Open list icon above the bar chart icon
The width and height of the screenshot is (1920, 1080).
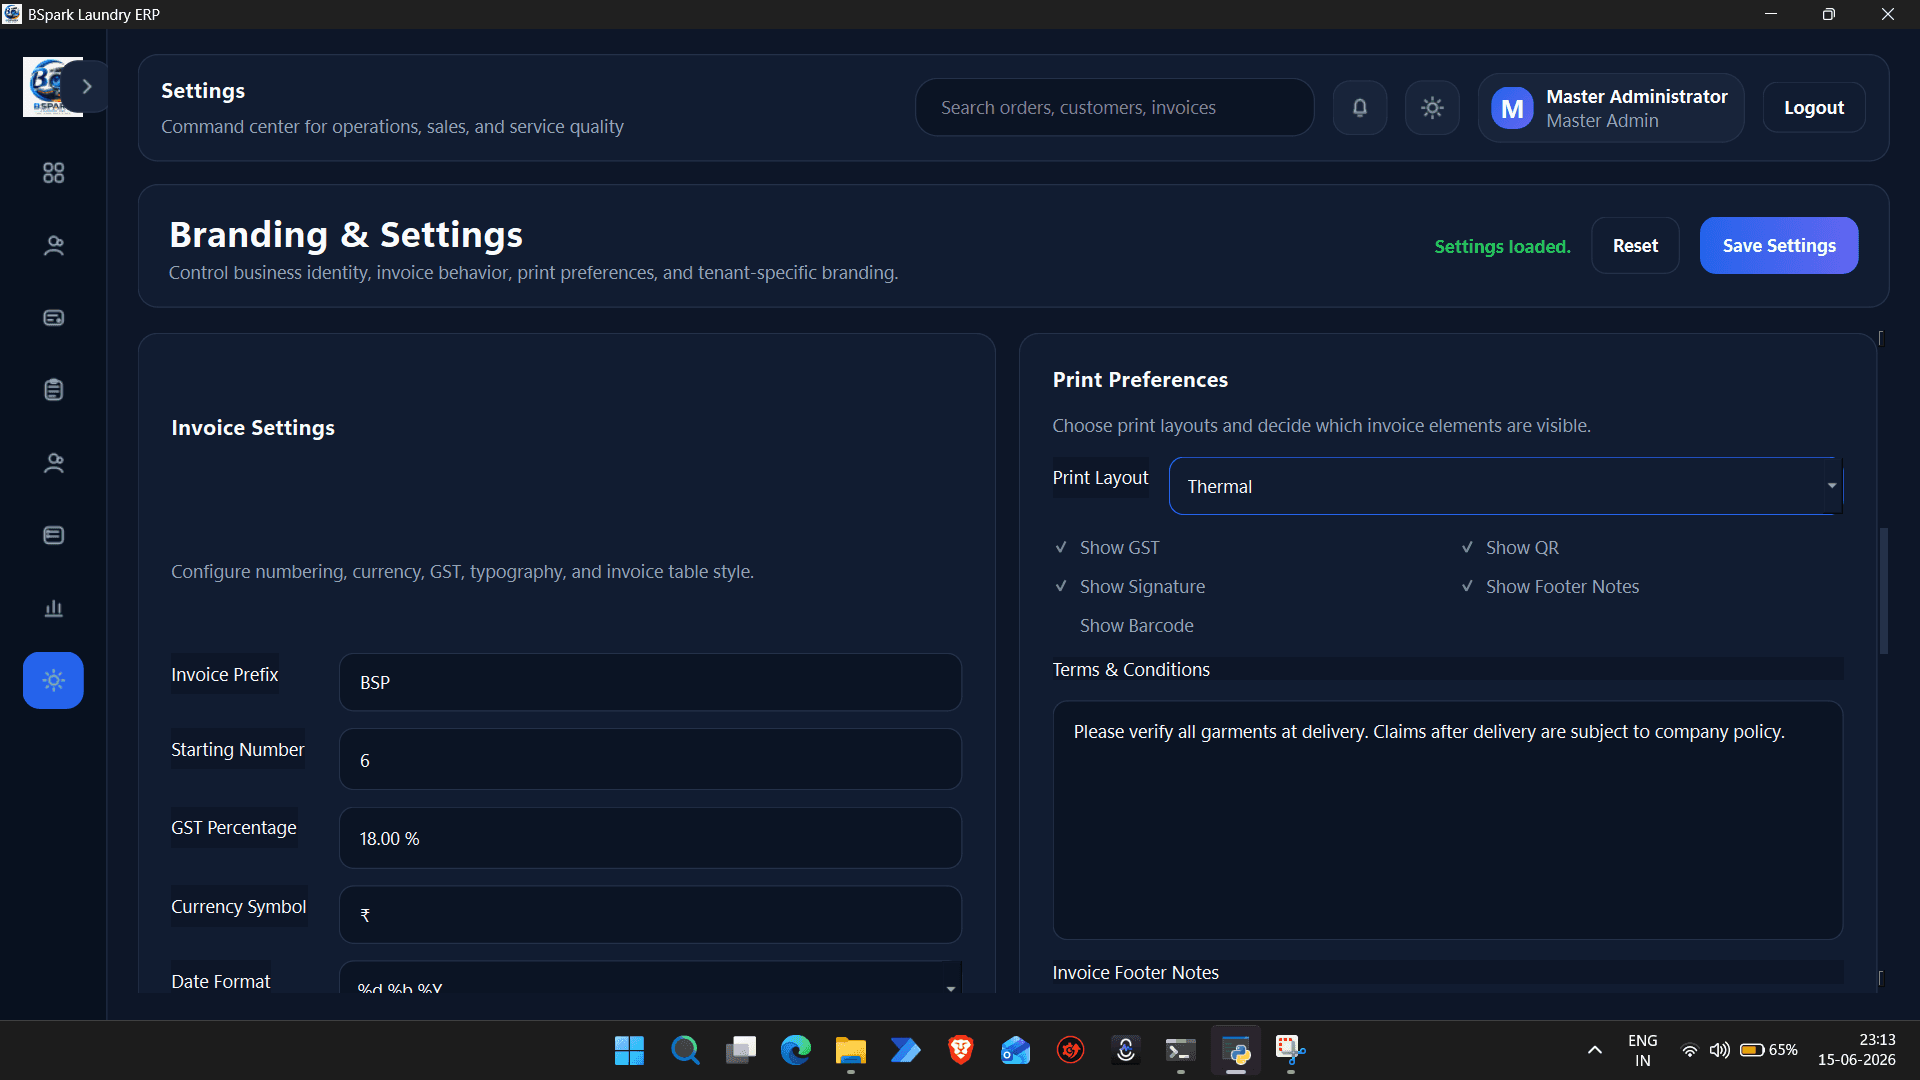coord(54,536)
